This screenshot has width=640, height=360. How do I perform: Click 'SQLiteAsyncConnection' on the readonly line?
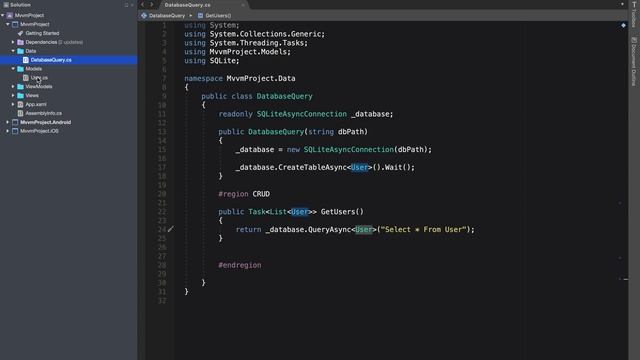pyautogui.click(x=302, y=114)
